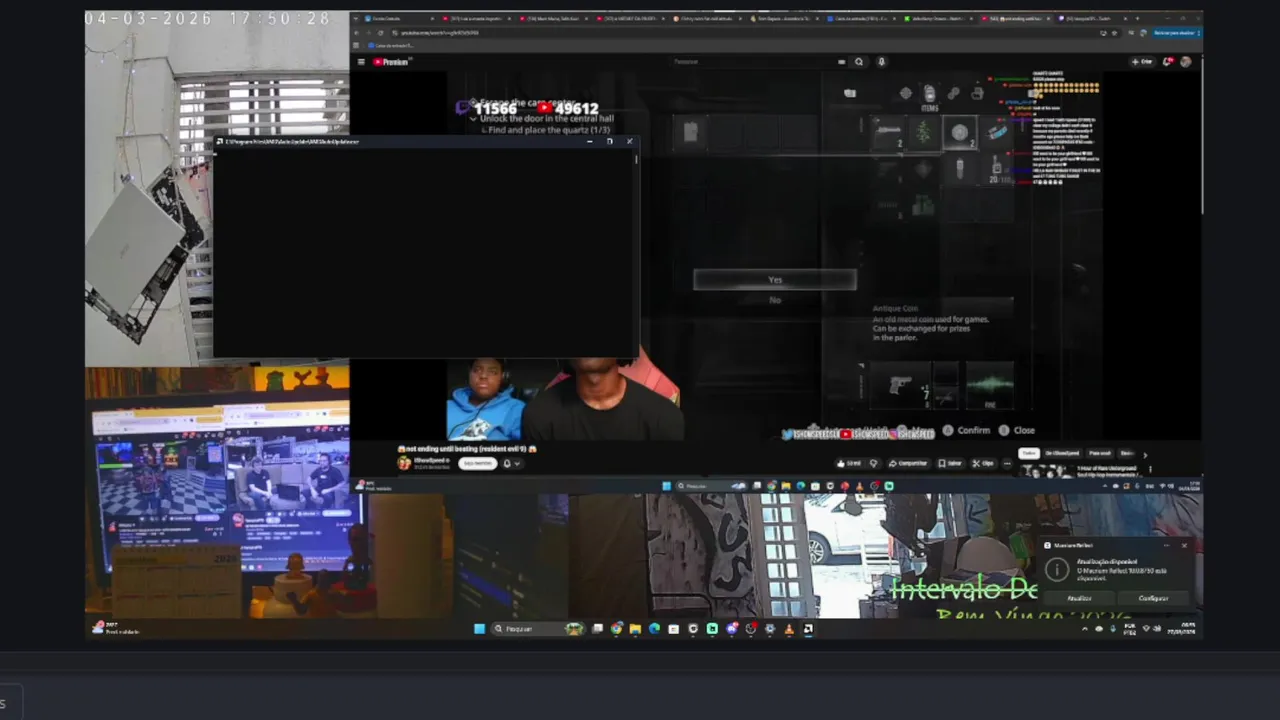Screen dimensions: 1280x720
Task: Expand hidden system tray icons chevron
Action: pyautogui.click(x=1085, y=628)
